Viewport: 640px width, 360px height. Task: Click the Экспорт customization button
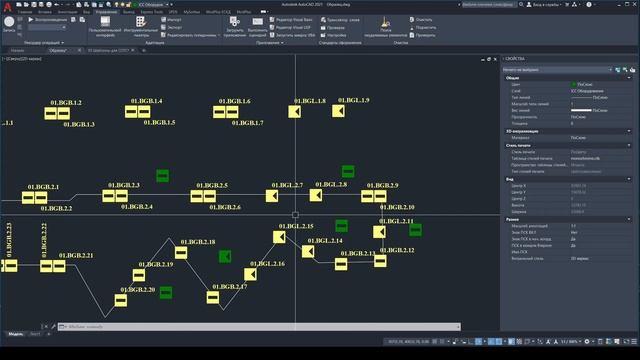171,27
